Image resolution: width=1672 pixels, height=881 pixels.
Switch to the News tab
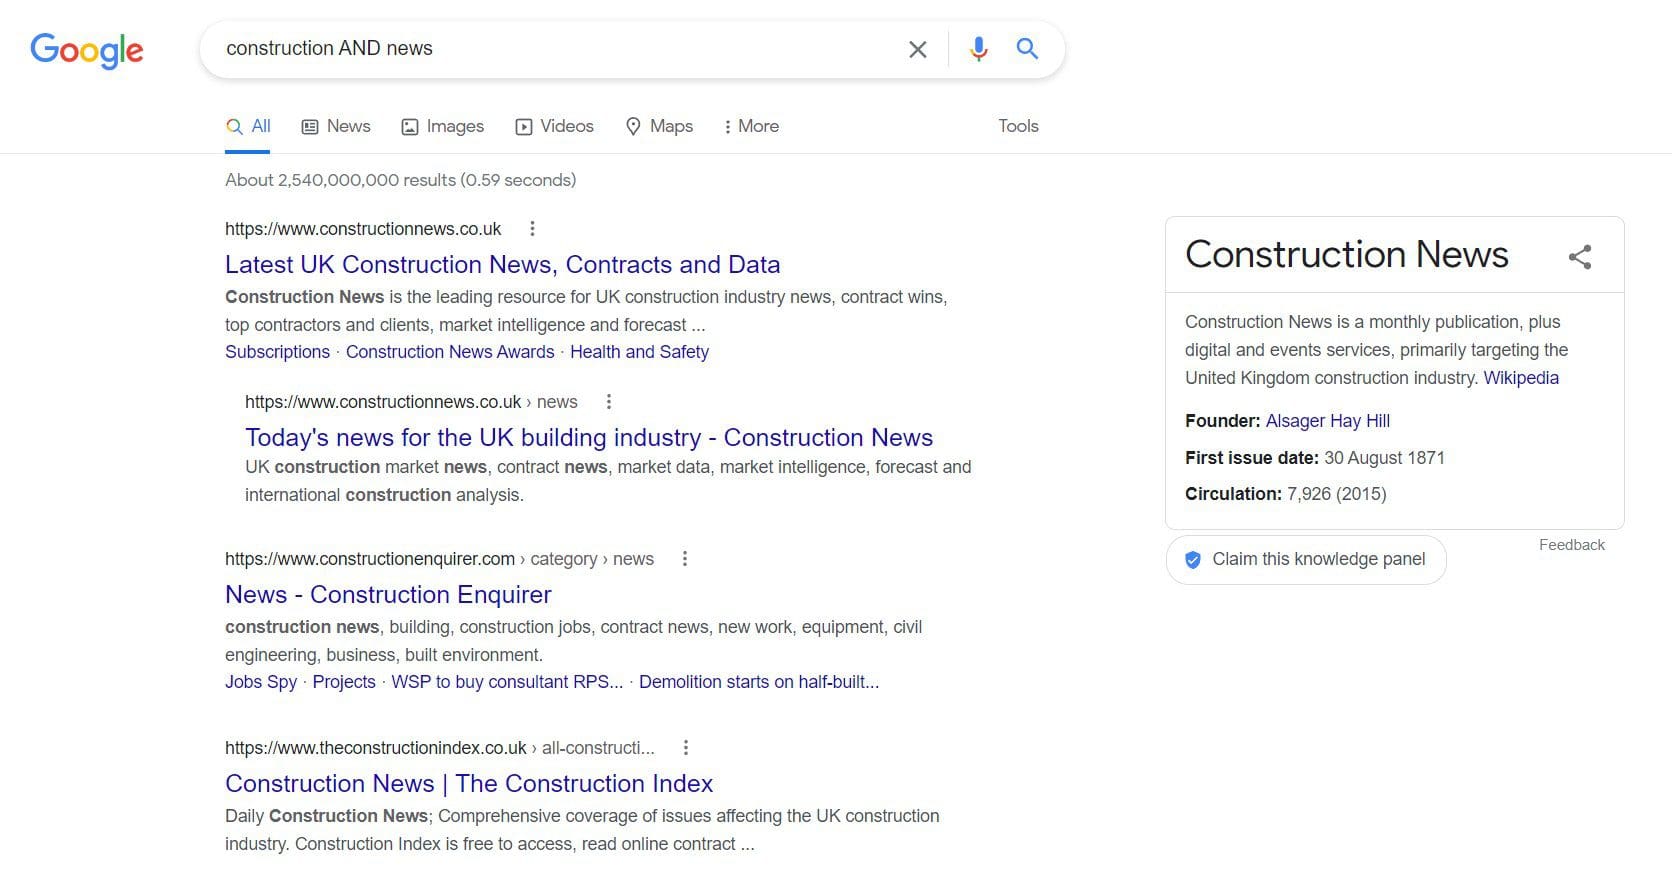[x=336, y=126]
